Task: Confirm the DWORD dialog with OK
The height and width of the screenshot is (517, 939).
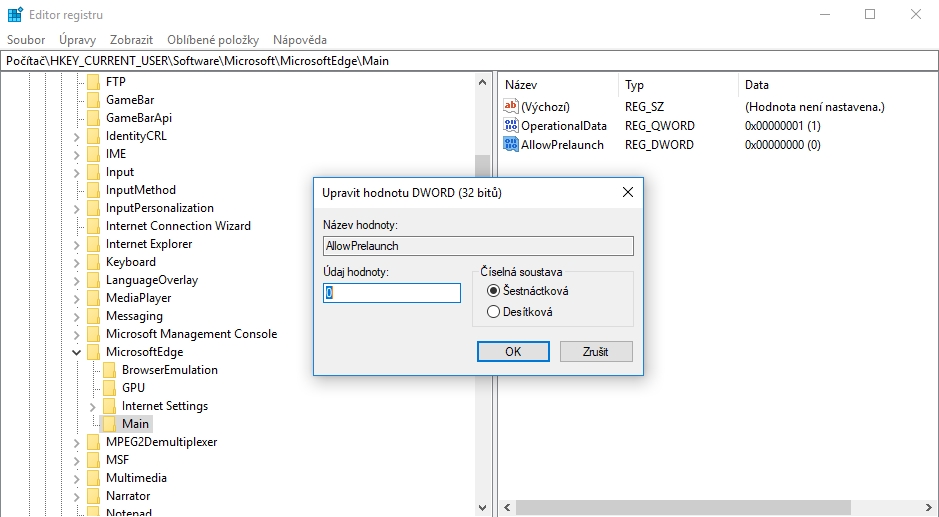Action: pos(513,352)
